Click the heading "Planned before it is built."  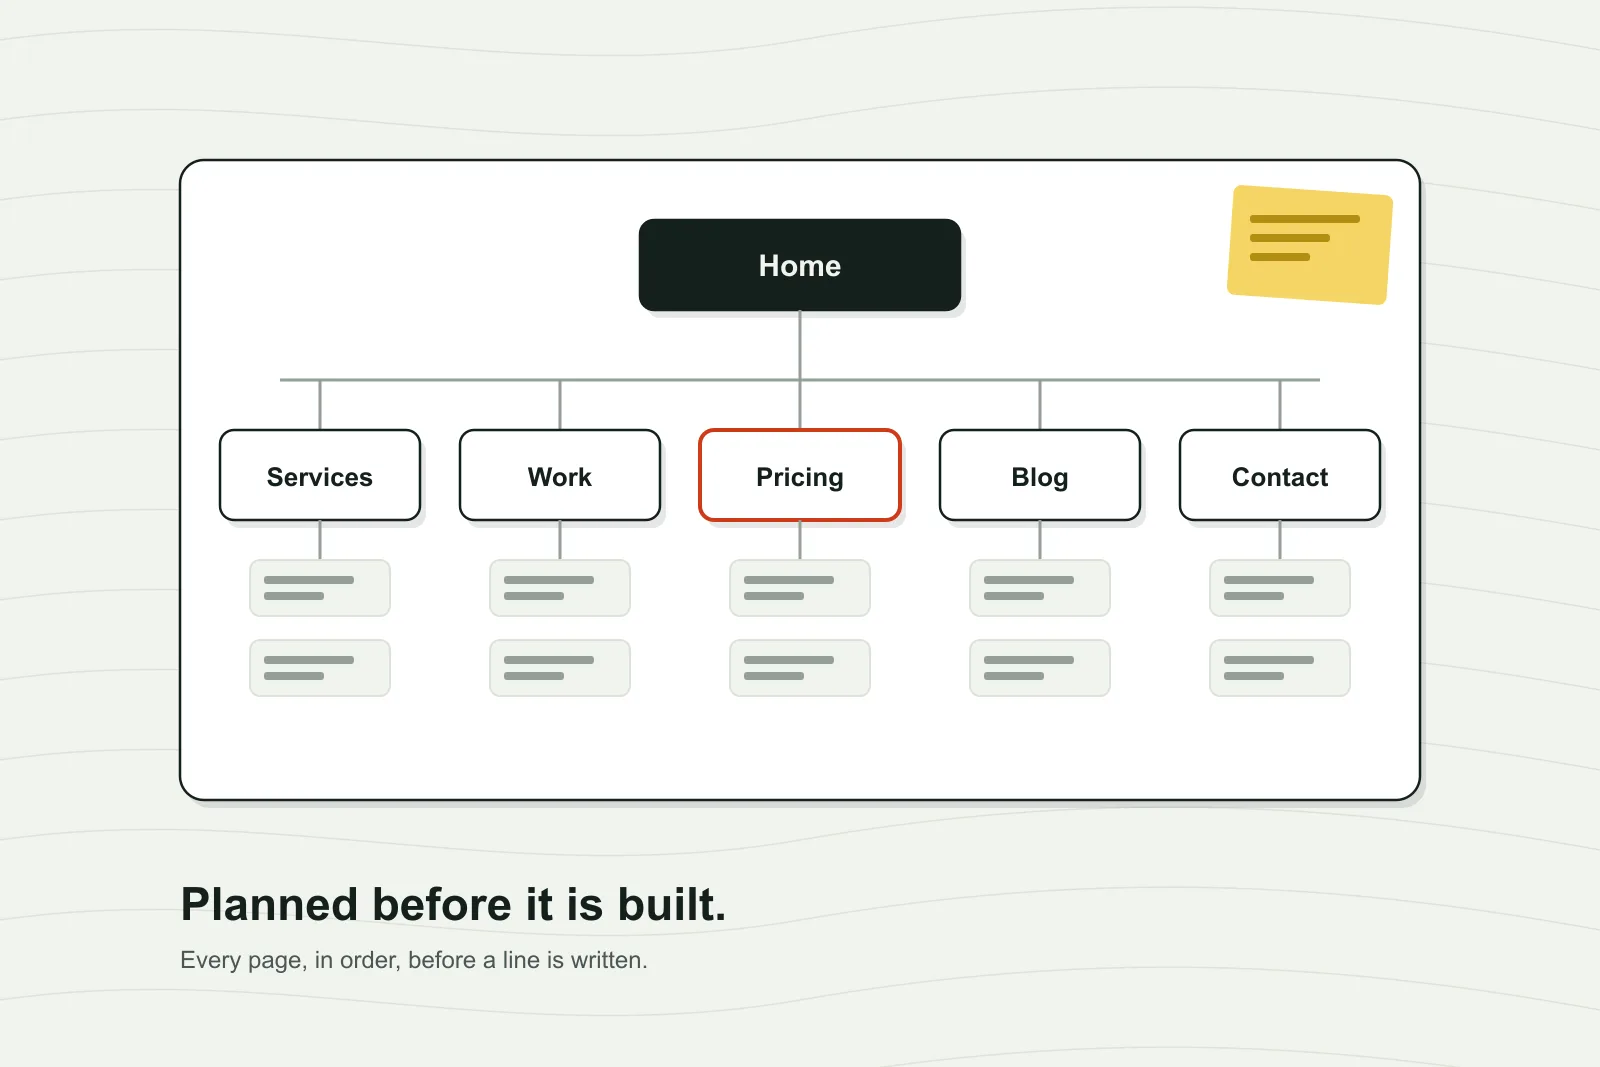click(453, 905)
